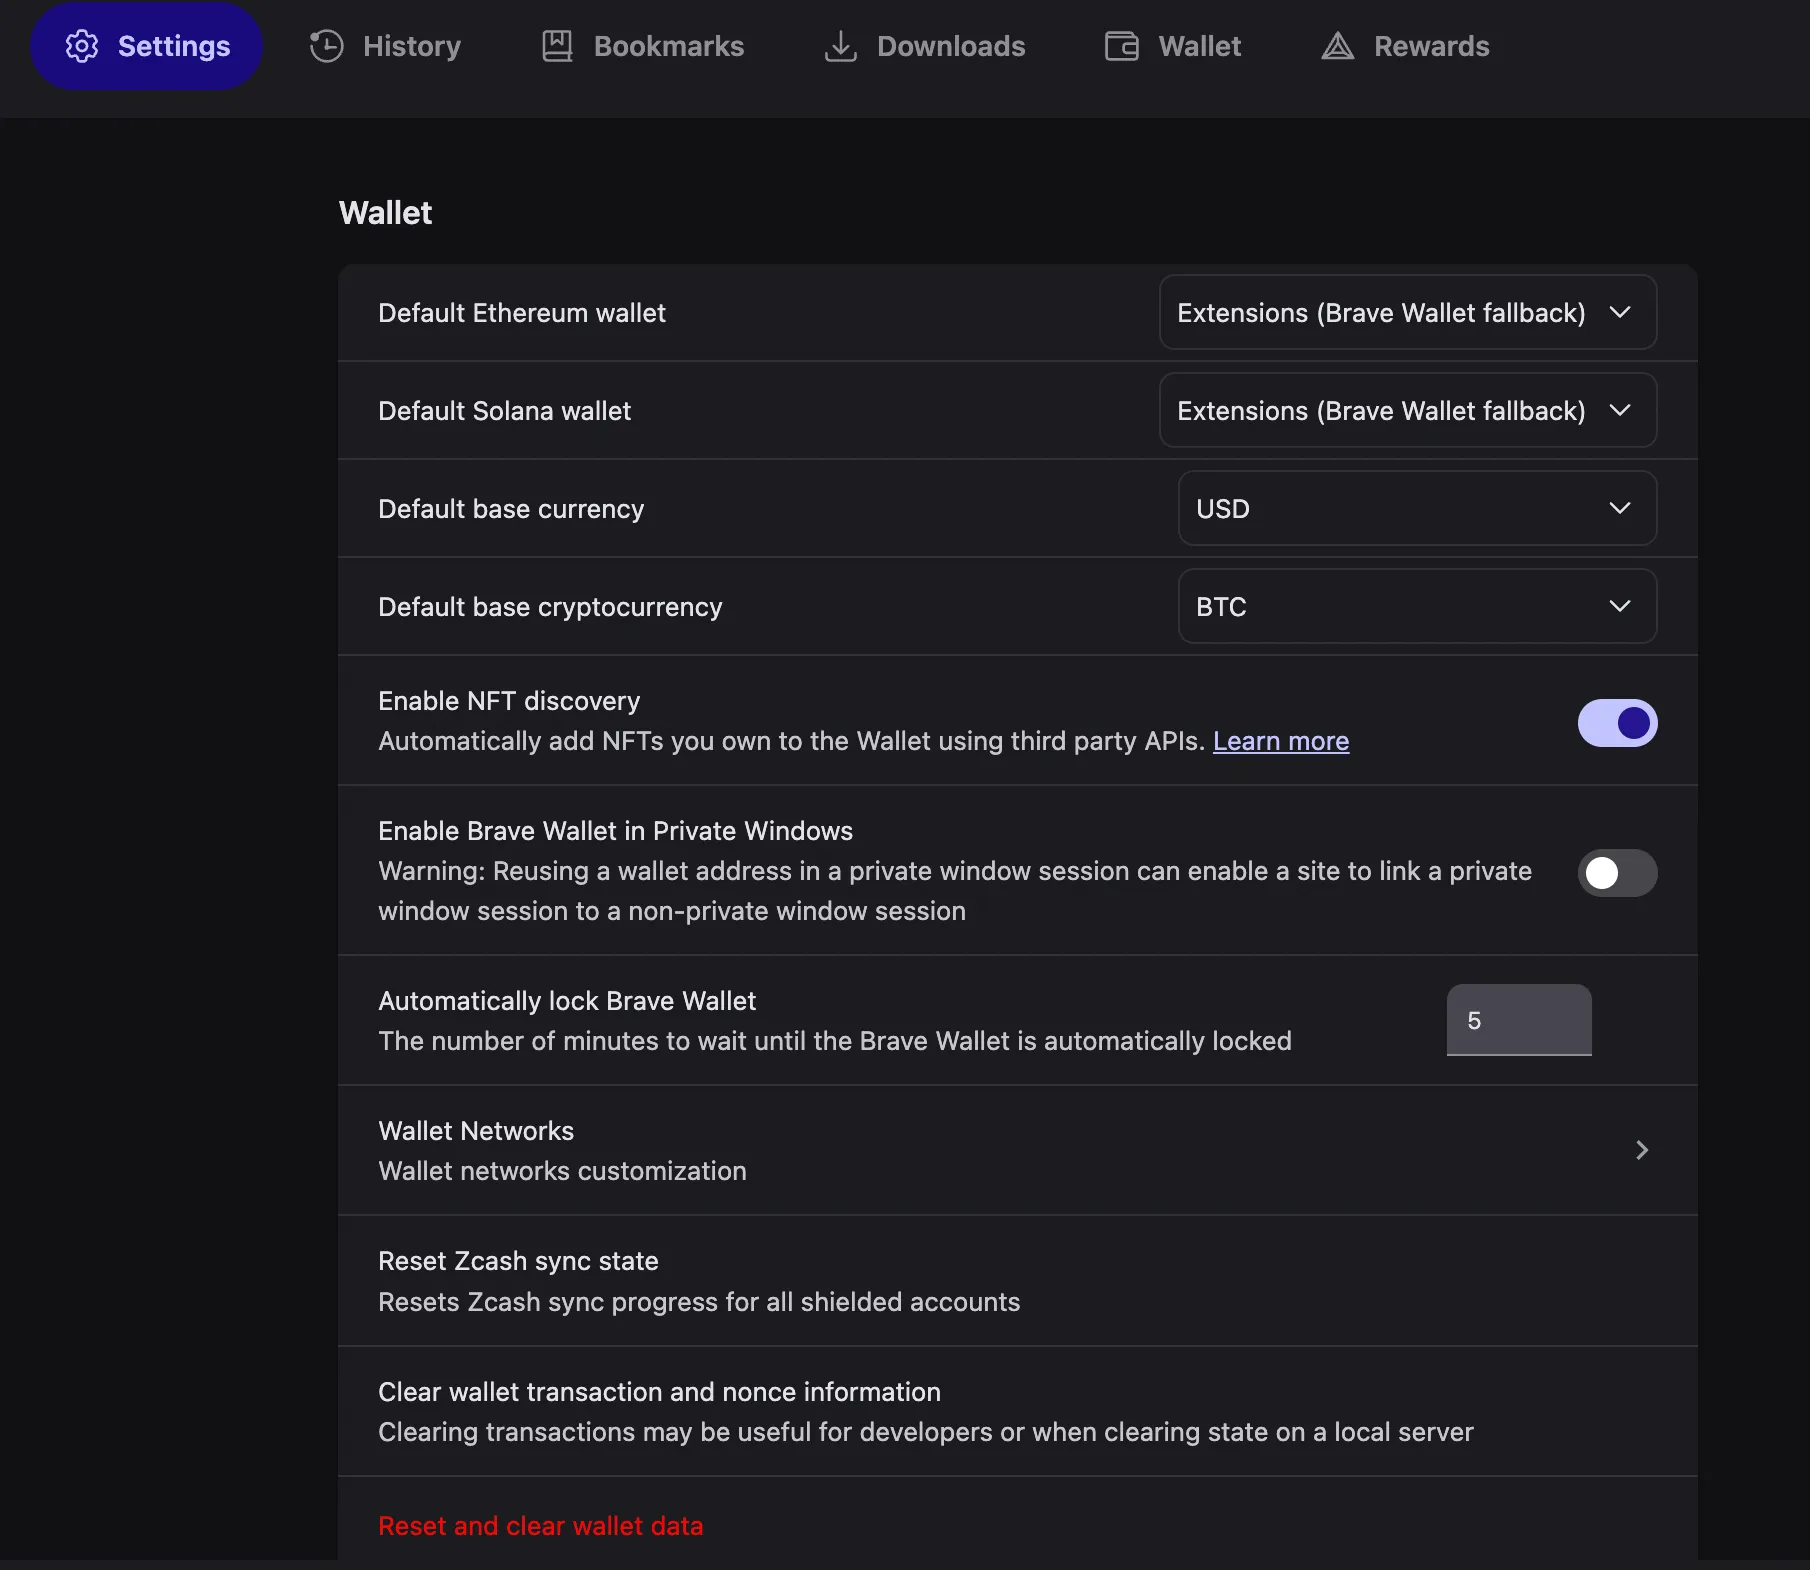This screenshot has height=1570, width=1810.
Task: Open Default Ethereum wallet dropdown
Action: (1408, 312)
